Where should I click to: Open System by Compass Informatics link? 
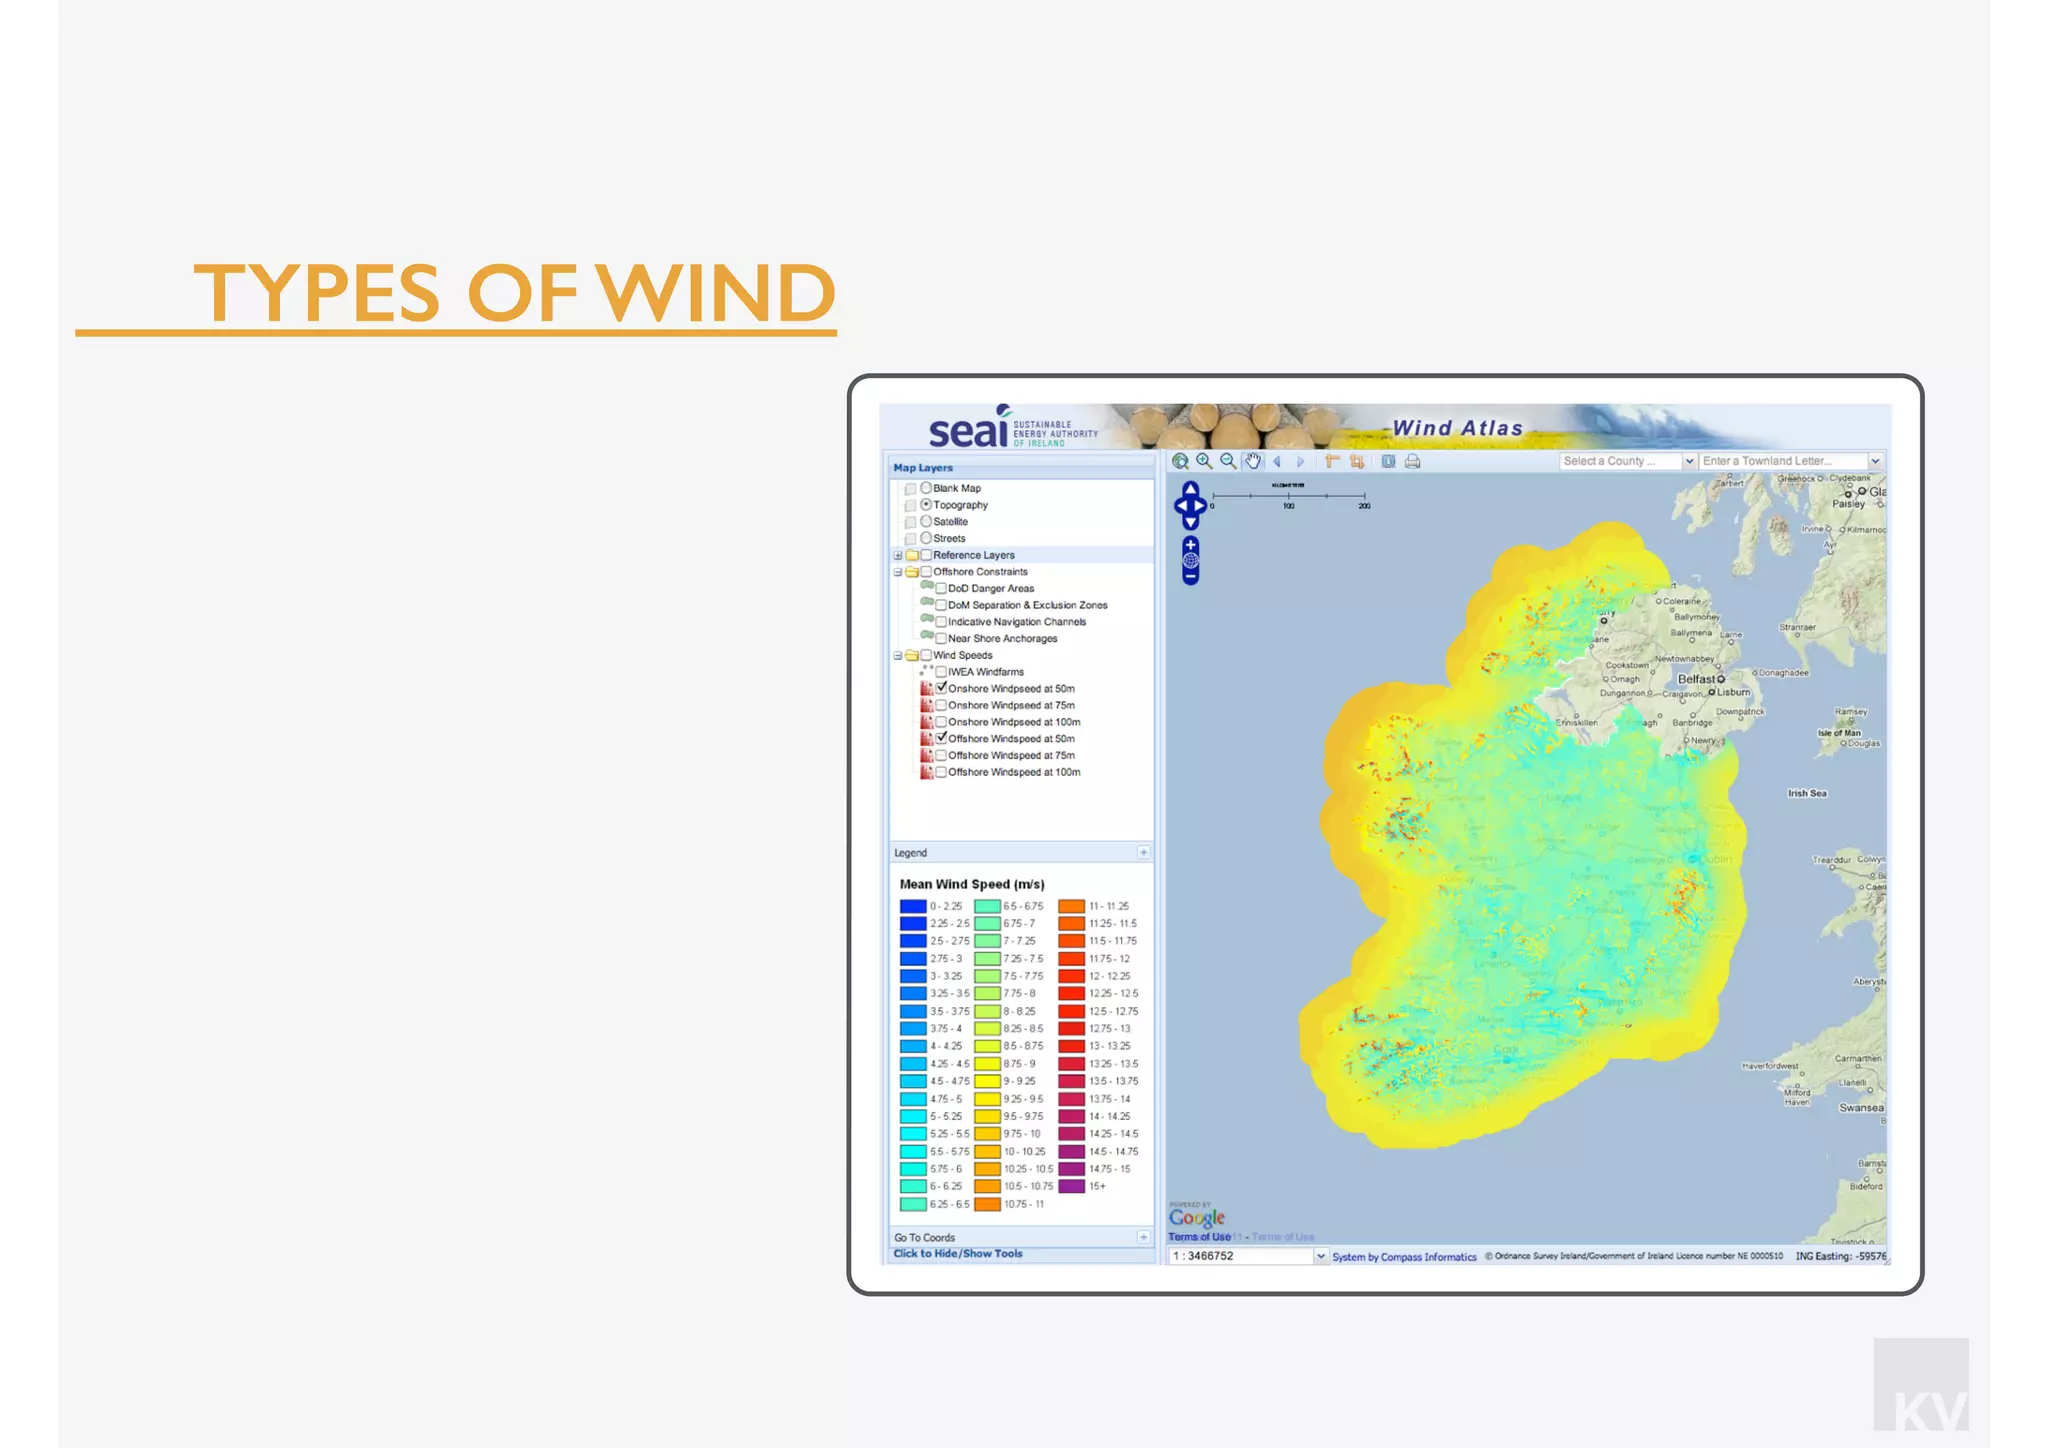[x=1403, y=1257]
